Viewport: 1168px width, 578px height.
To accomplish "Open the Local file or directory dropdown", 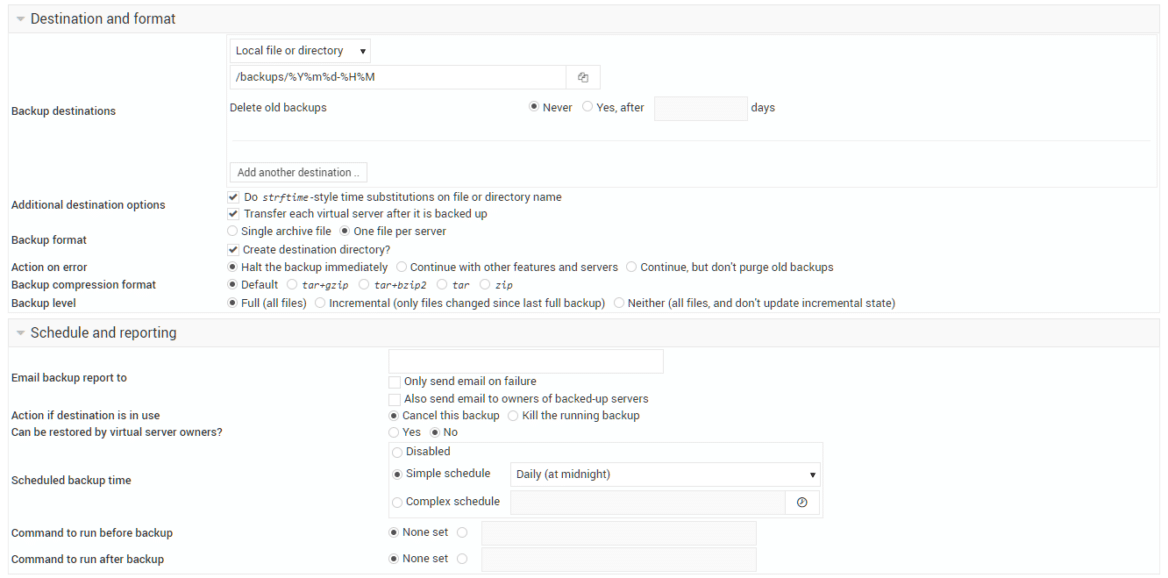I will (299, 50).
